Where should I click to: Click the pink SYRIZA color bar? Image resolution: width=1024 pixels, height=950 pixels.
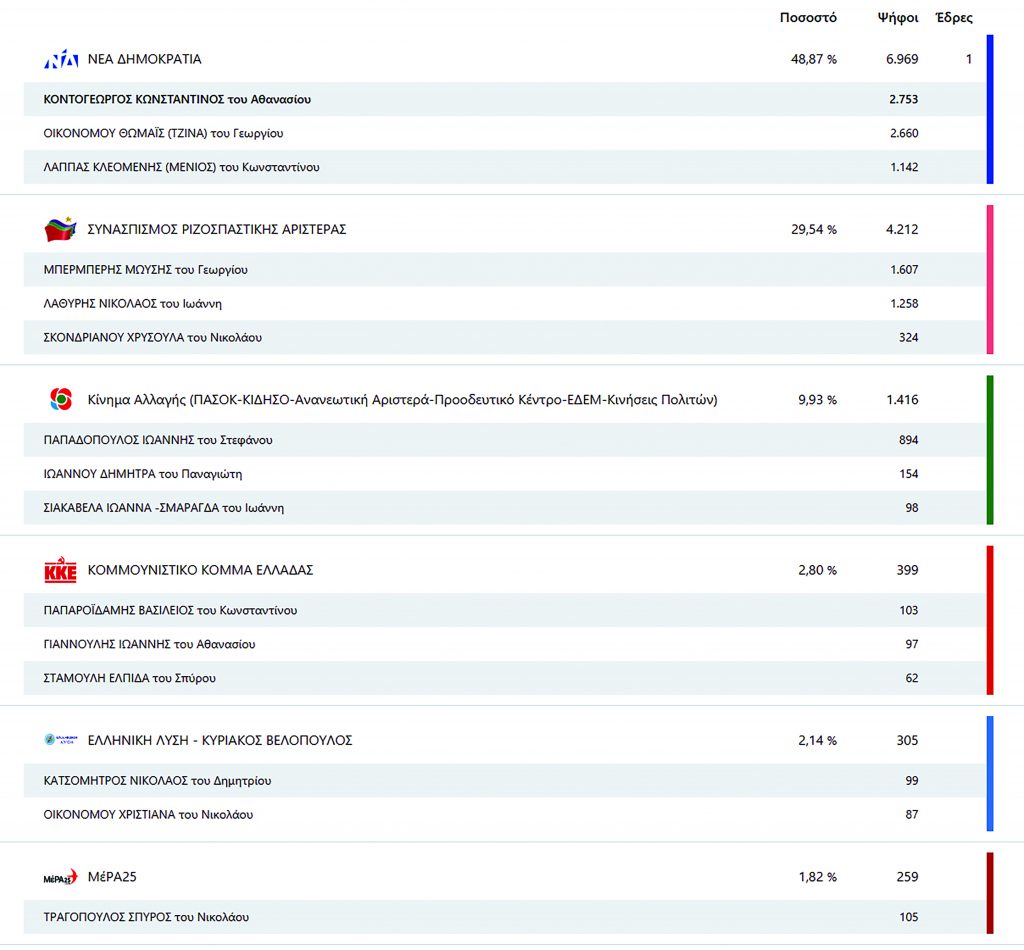(990, 280)
